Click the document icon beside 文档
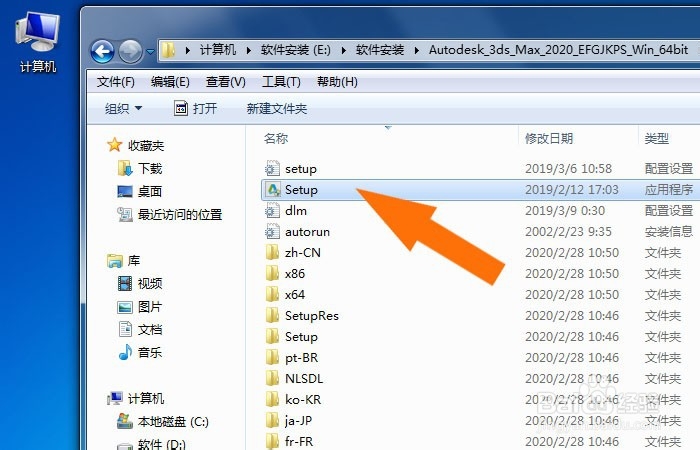Viewport: 700px width, 450px height. [x=125, y=329]
